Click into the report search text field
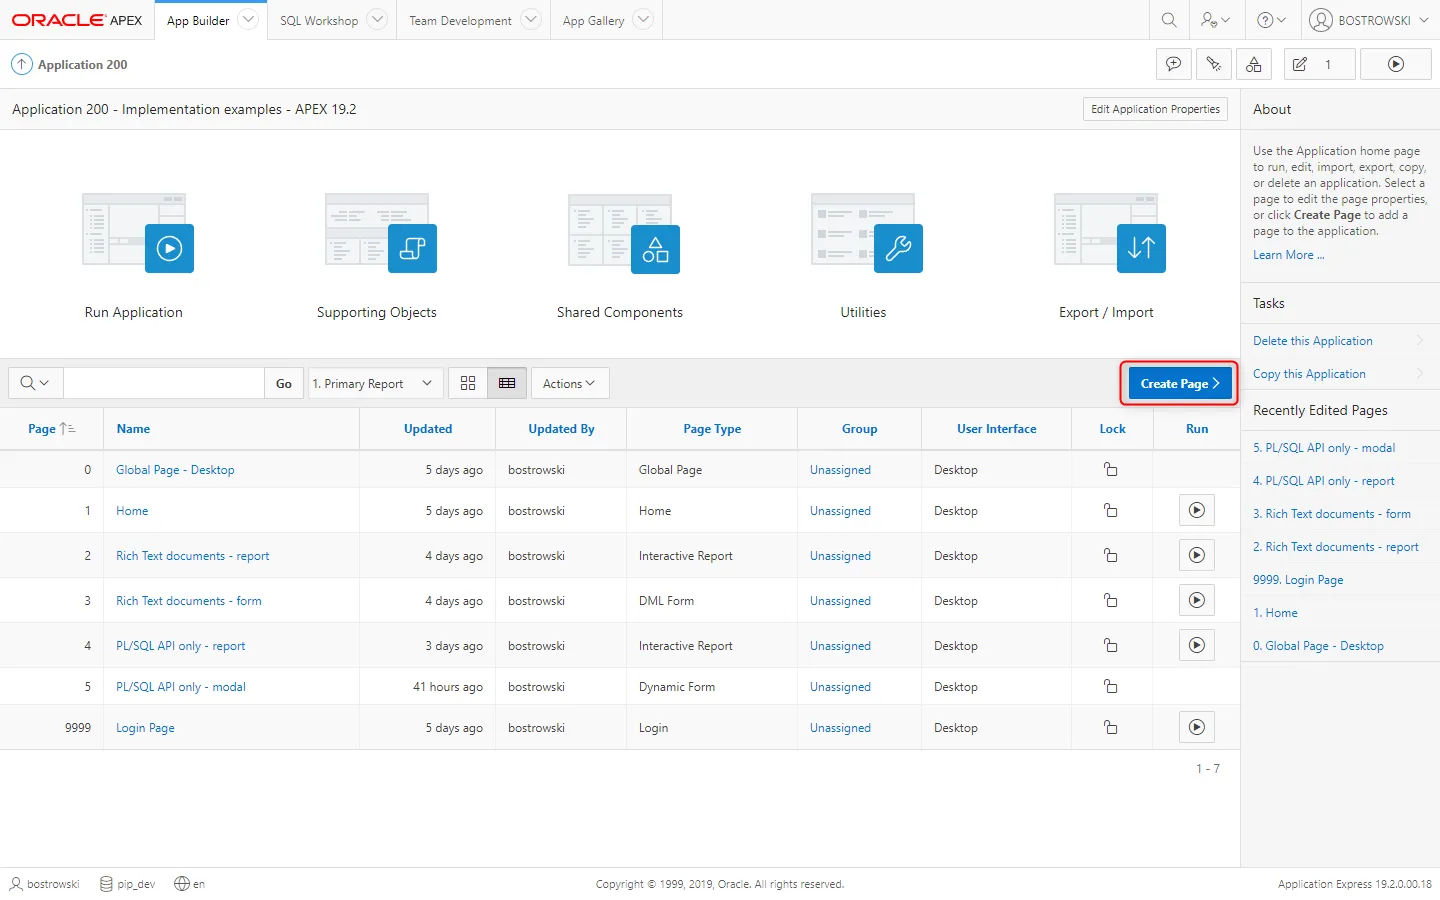The height and width of the screenshot is (900, 1440). click(x=164, y=383)
